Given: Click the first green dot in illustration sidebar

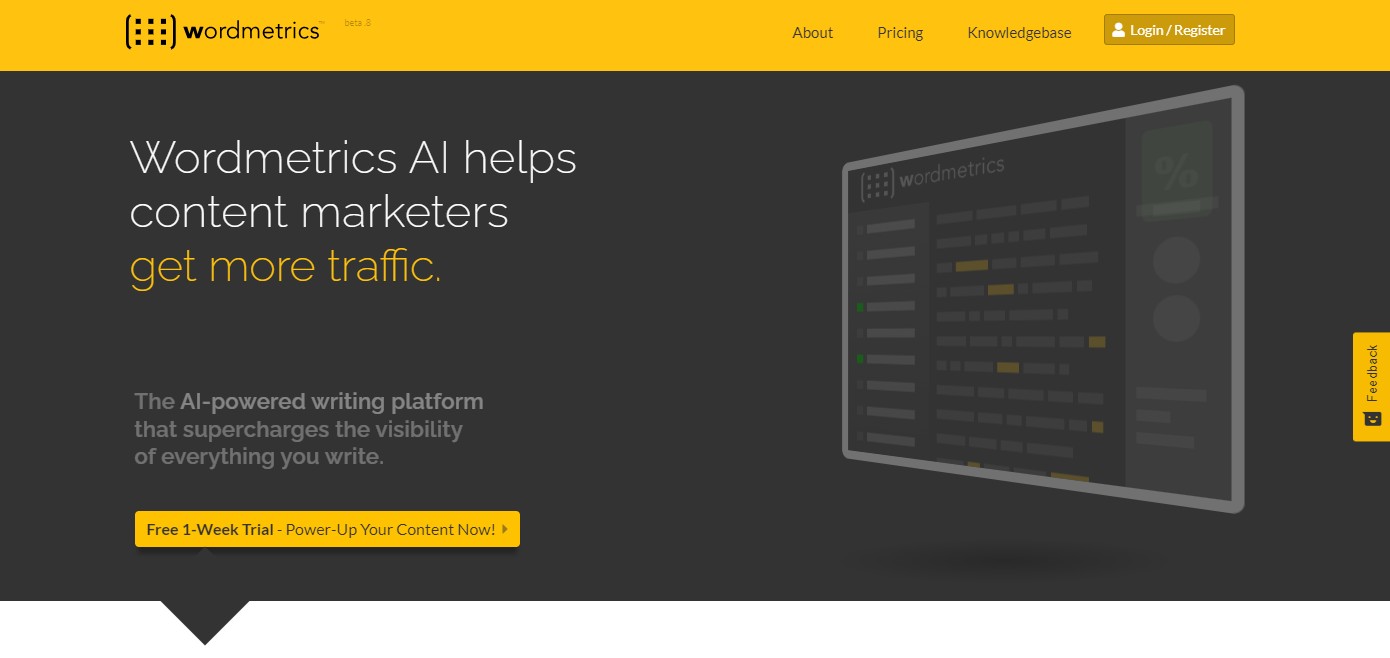Looking at the screenshot, I should click(860, 307).
